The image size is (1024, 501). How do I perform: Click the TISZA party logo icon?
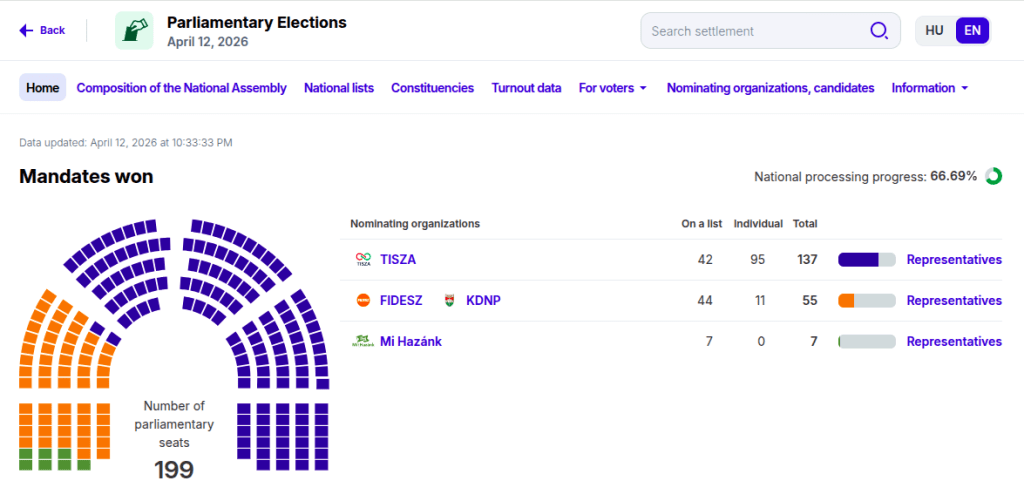(363, 260)
